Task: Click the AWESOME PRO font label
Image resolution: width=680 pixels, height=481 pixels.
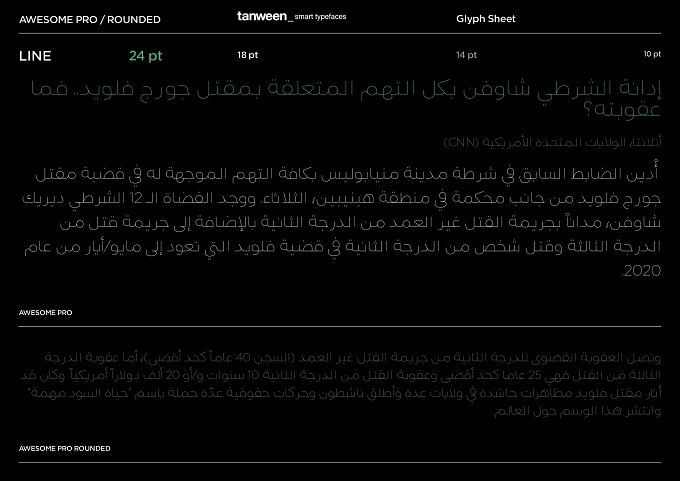Action: tap(46, 312)
